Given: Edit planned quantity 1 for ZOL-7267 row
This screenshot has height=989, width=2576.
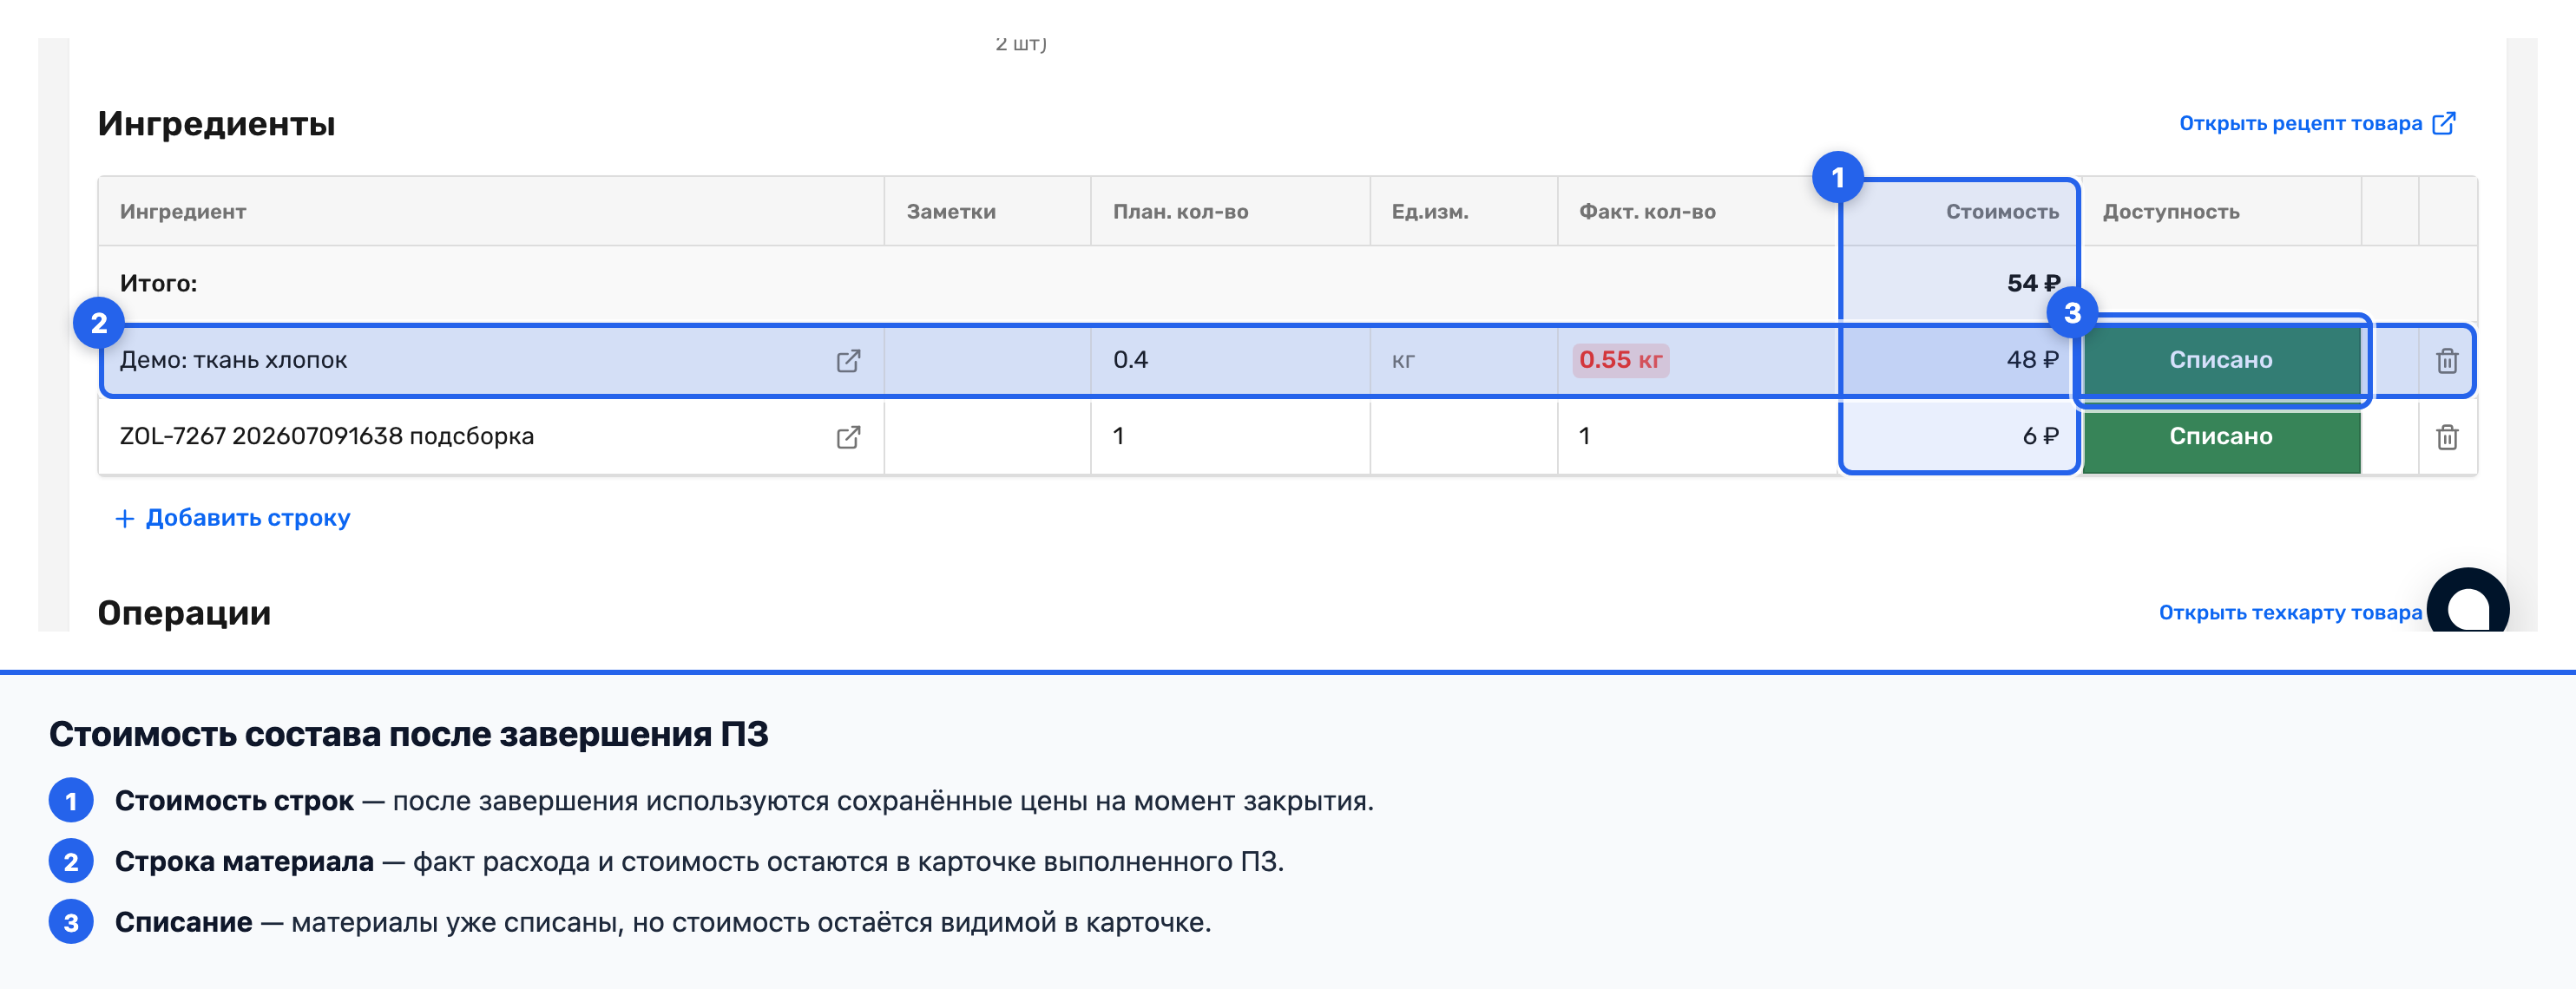Looking at the screenshot, I should [1229, 437].
